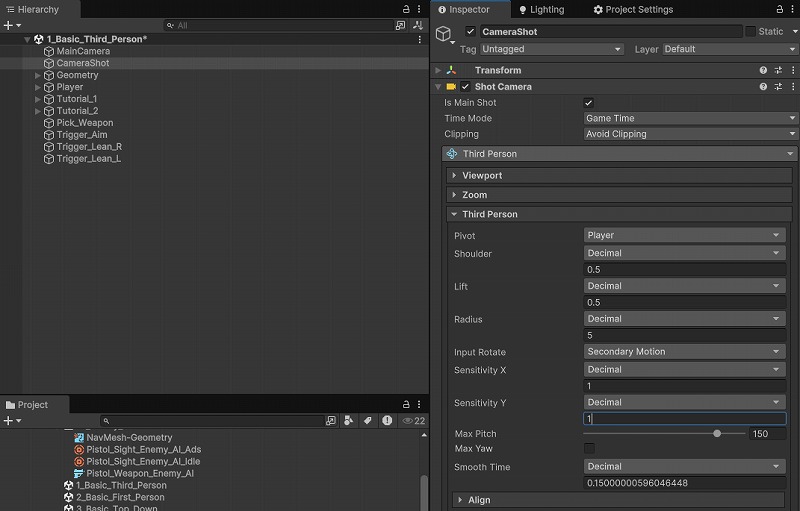Expand the Player object in Hierarchy
Viewport: 800px width, 511px height.
point(37,87)
